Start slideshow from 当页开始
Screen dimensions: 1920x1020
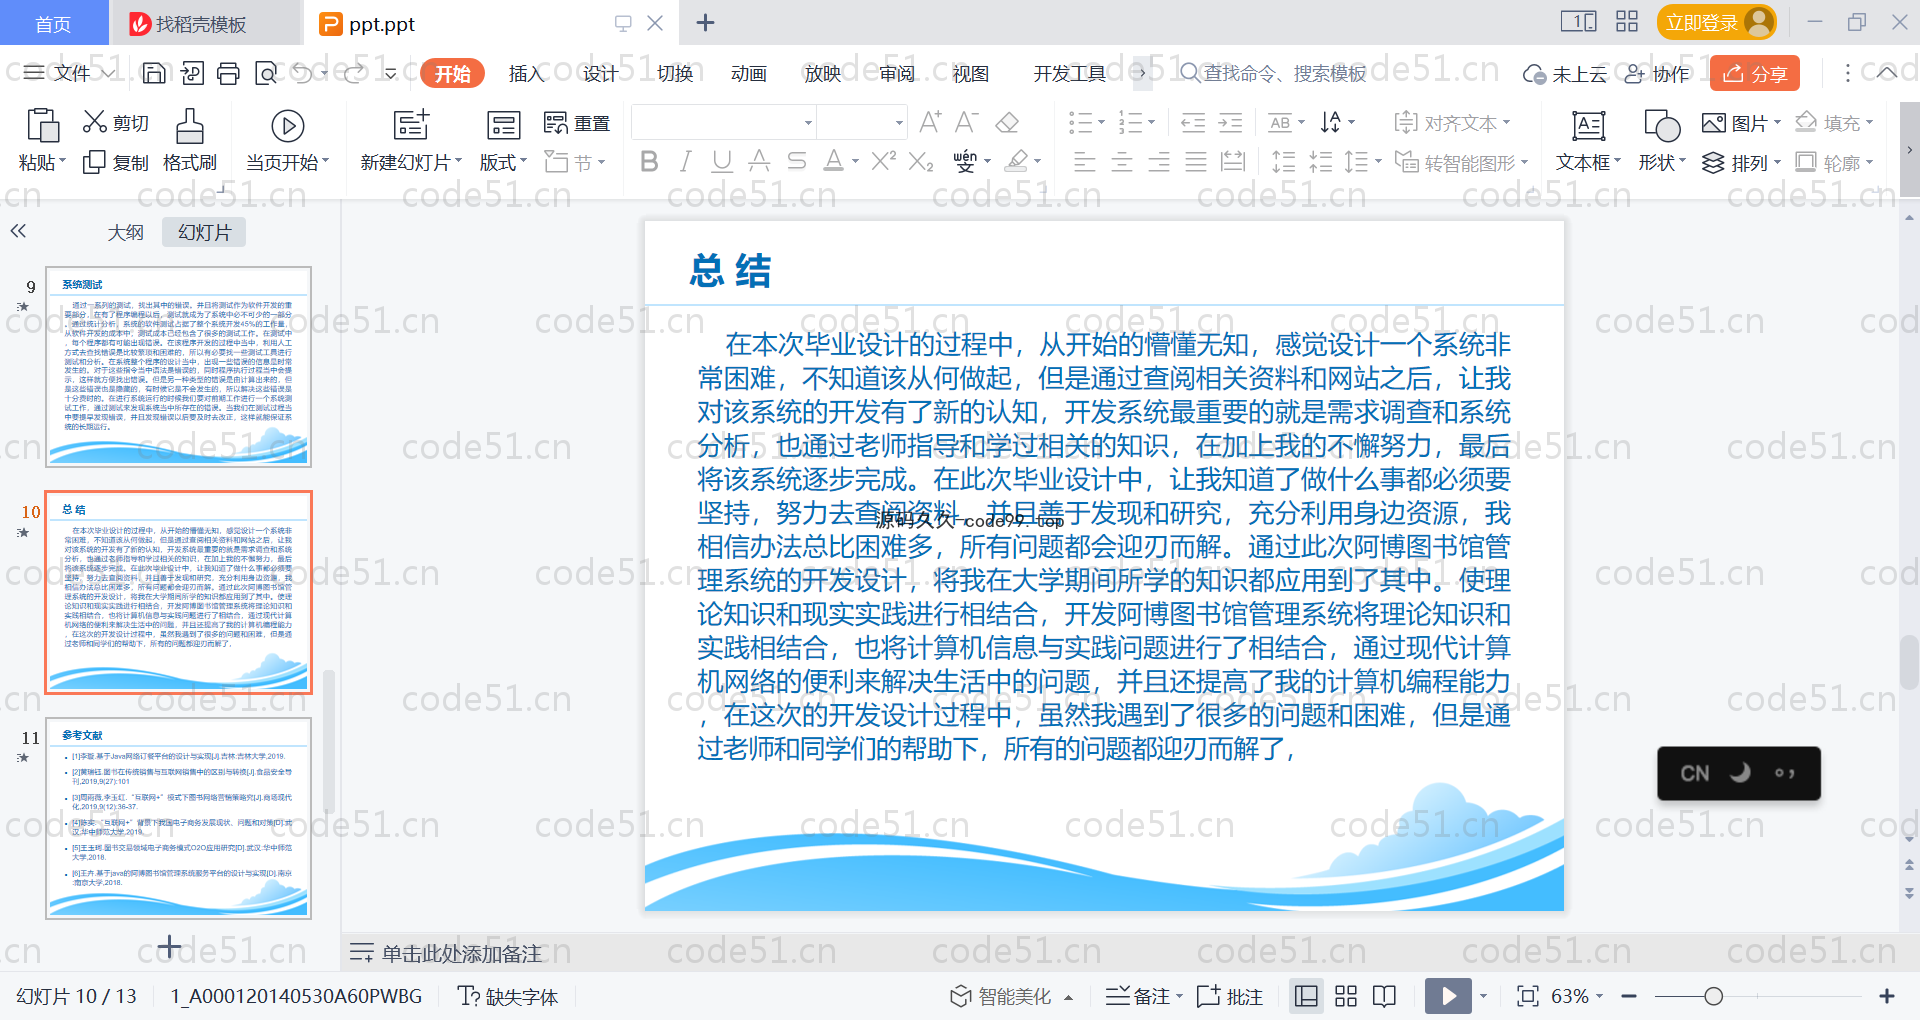[x=287, y=140]
